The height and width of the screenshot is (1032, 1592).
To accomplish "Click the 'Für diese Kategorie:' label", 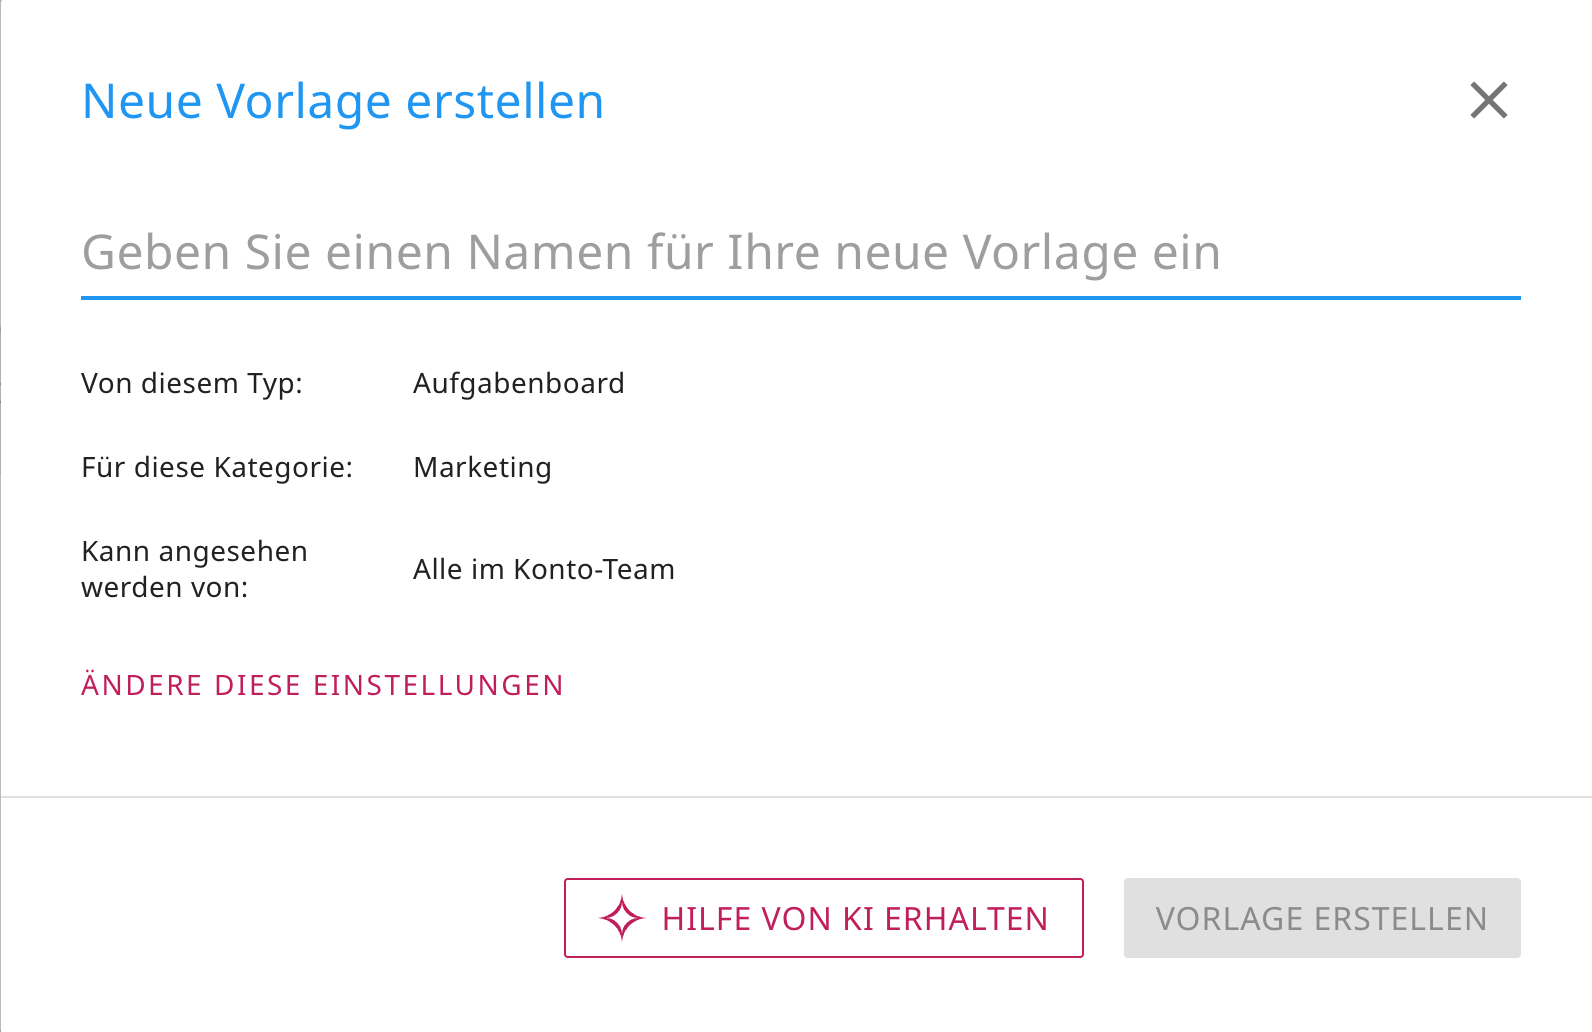I will (x=217, y=467).
